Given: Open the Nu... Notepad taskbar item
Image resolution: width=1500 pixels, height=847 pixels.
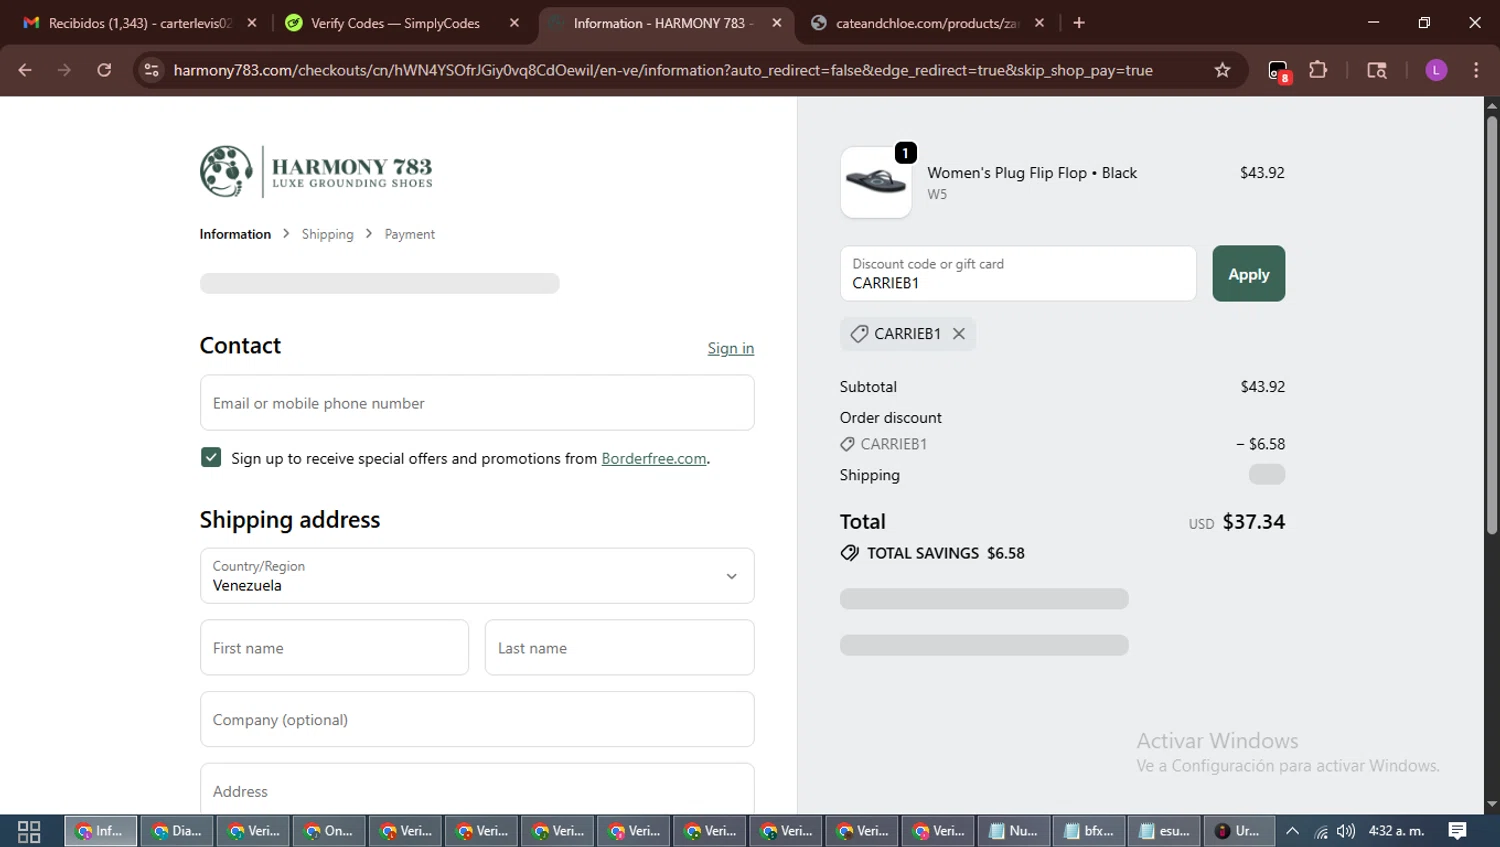Looking at the screenshot, I should click(x=1013, y=831).
